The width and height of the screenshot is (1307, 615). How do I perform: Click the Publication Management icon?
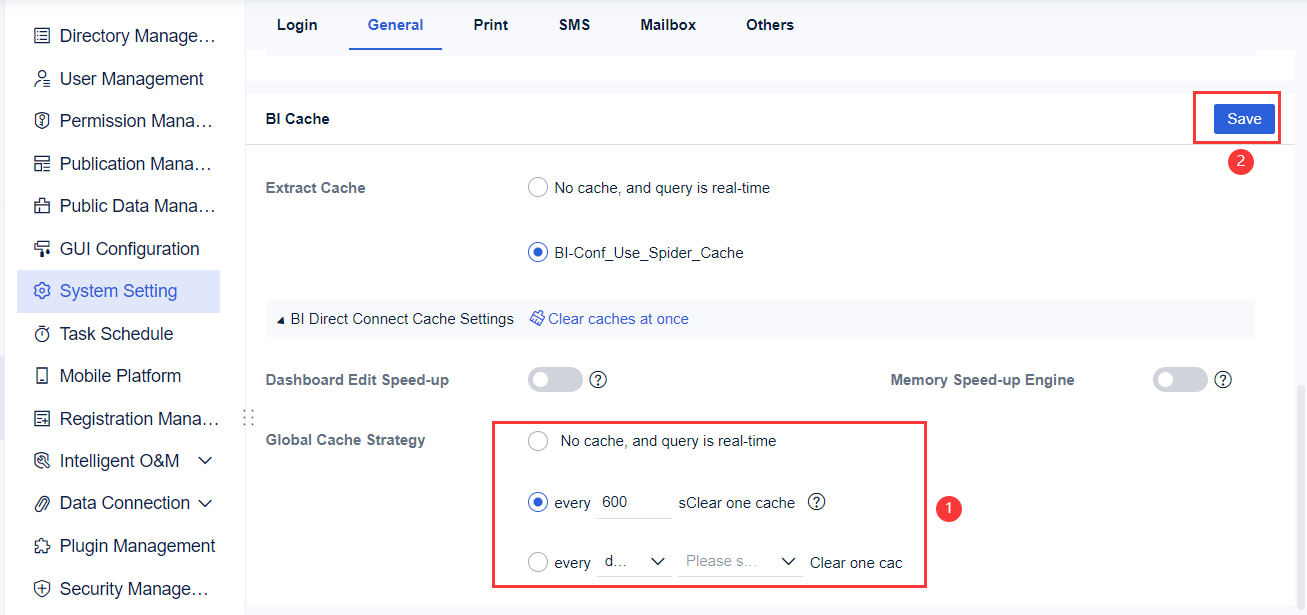(x=42, y=164)
